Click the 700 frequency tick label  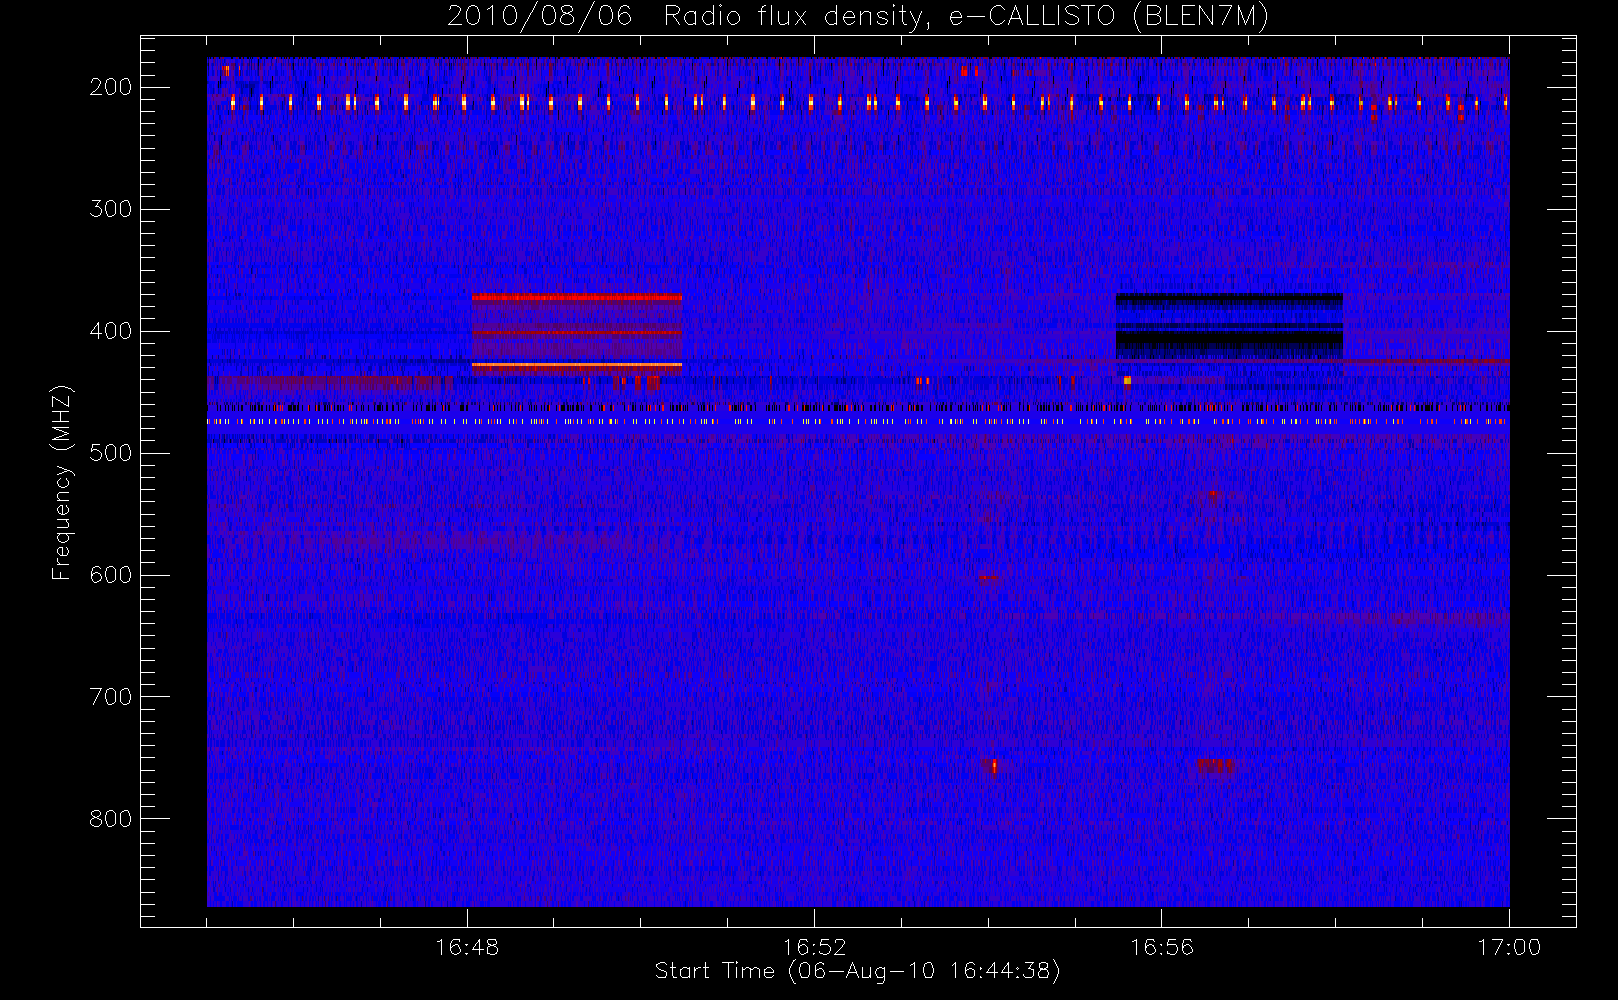pyautogui.click(x=111, y=697)
